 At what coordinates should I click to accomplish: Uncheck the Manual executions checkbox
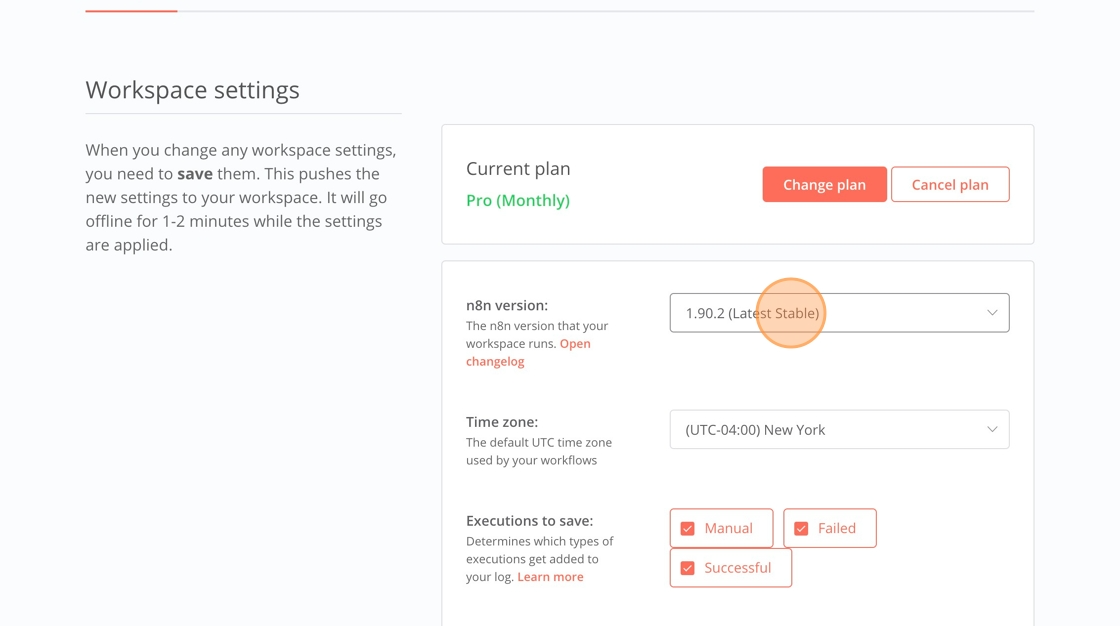coord(688,529)
